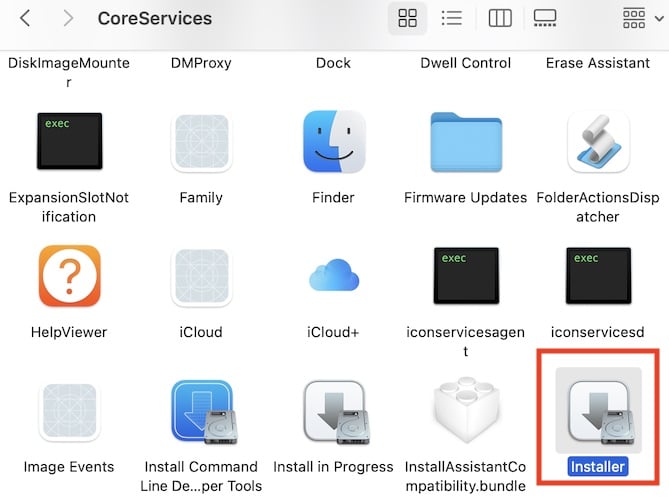
Task: Select the Family generic app icon
Action: (201, 142)
